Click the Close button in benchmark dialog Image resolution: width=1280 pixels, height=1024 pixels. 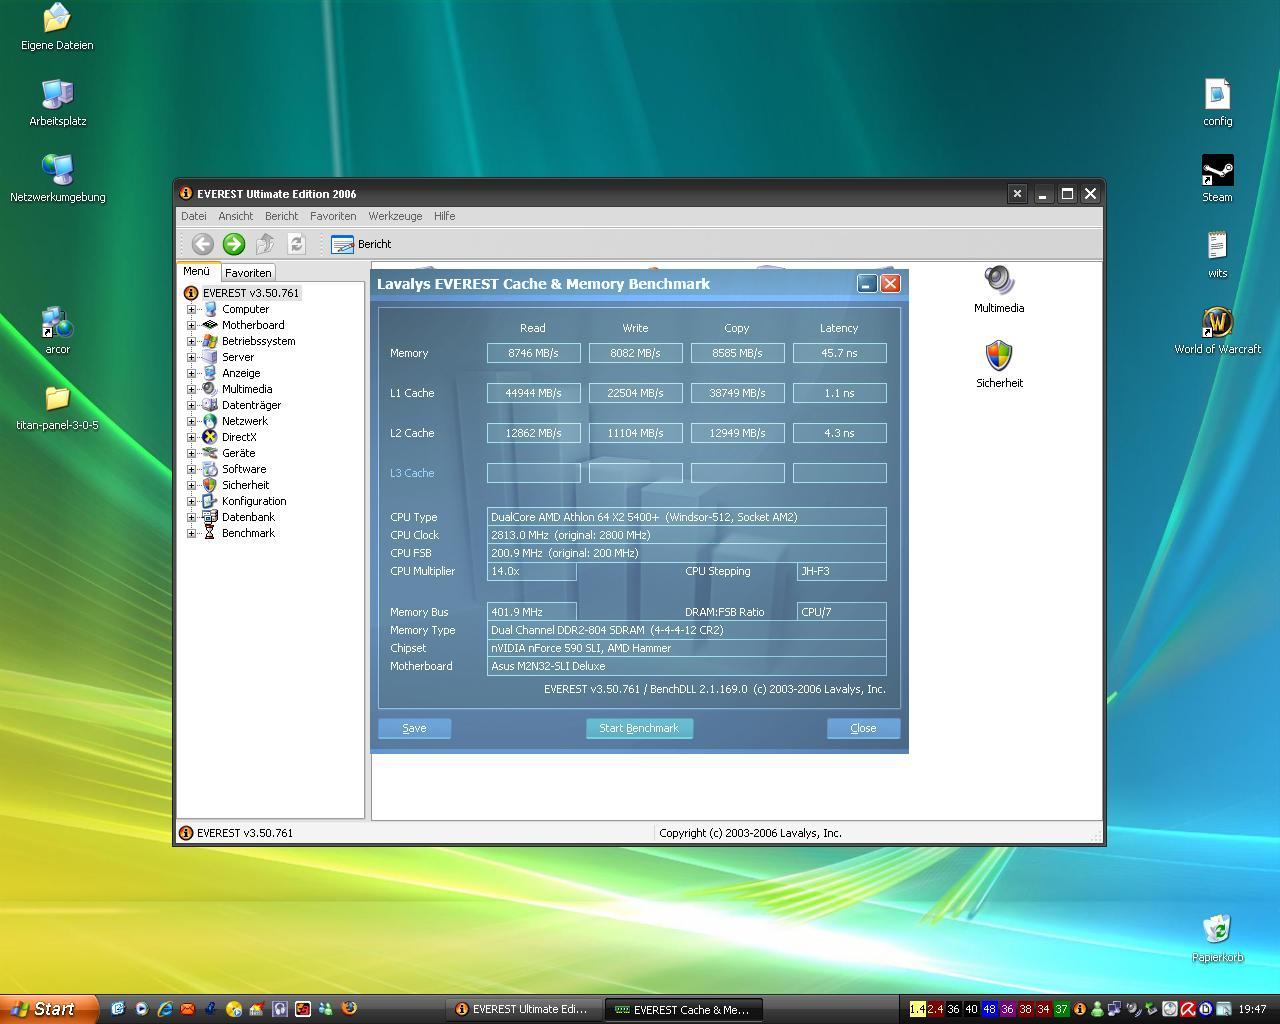(863, 728)
